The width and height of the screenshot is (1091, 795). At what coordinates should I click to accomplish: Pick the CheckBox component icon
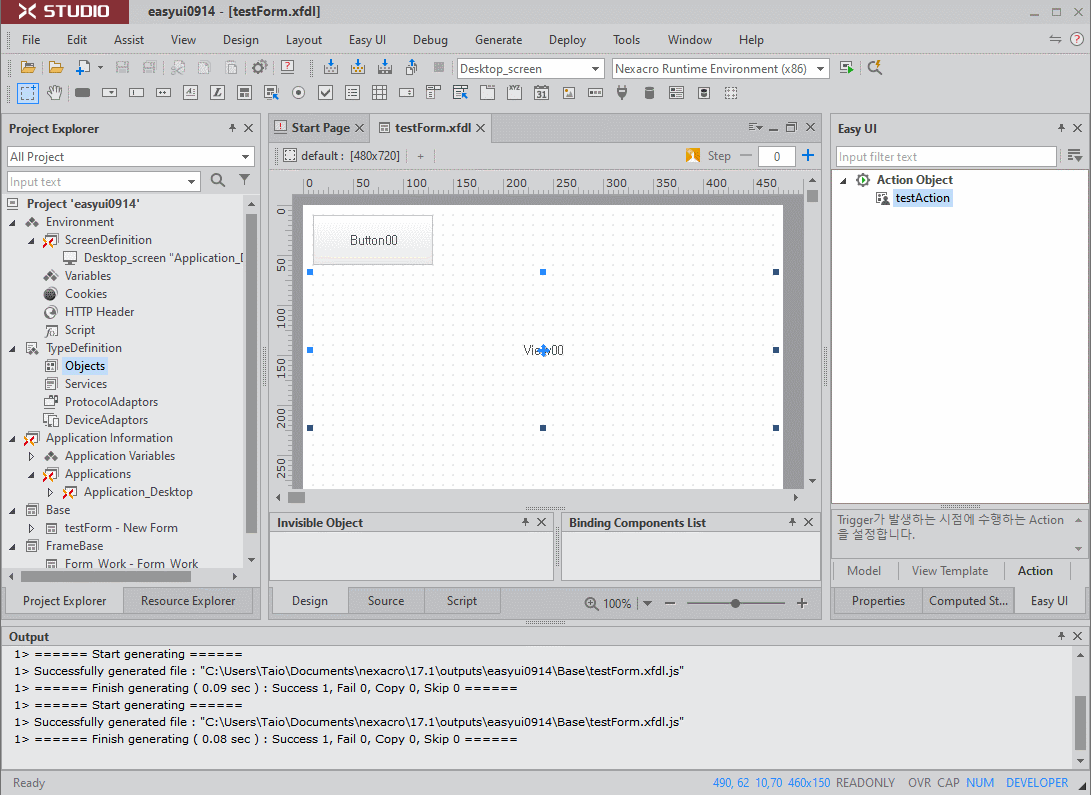[326, 93]
